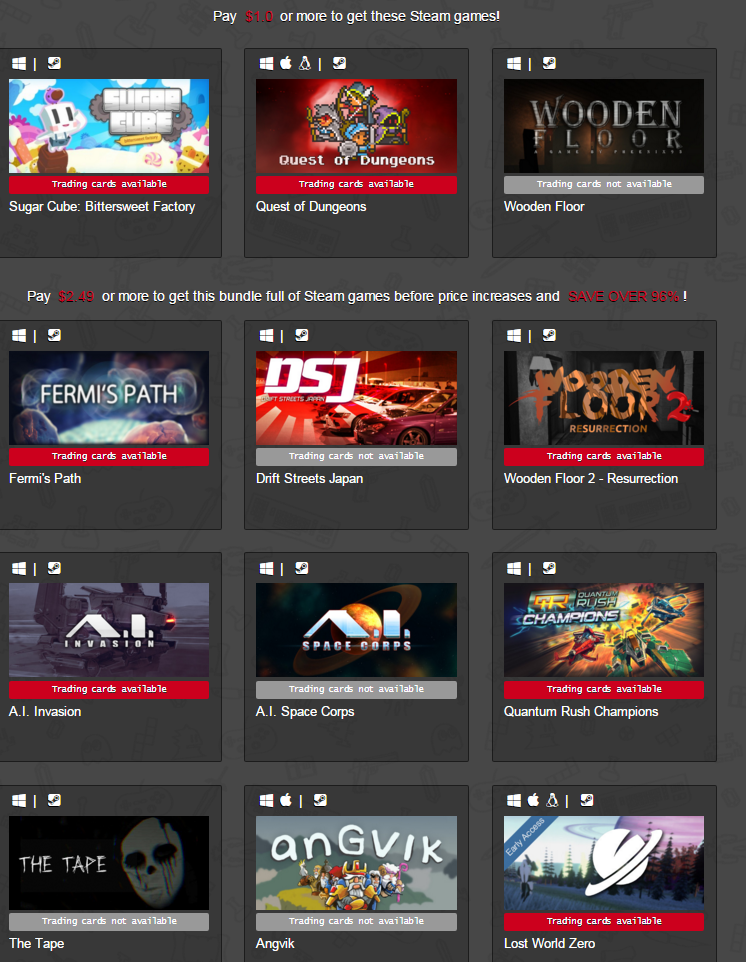
Task: Click Quantum Rush Champions' 'Trading cards available' badge
Action: [604, 690]
